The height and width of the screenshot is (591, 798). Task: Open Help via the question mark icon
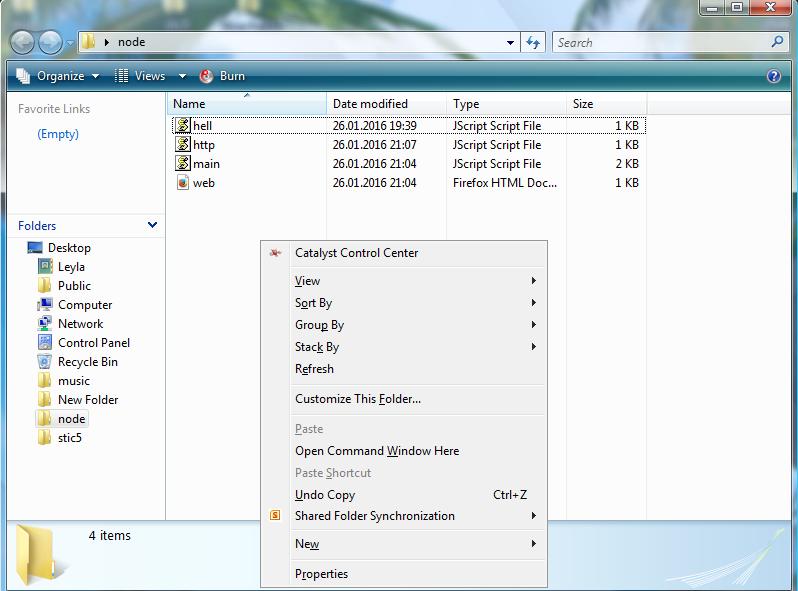[774, 76]
